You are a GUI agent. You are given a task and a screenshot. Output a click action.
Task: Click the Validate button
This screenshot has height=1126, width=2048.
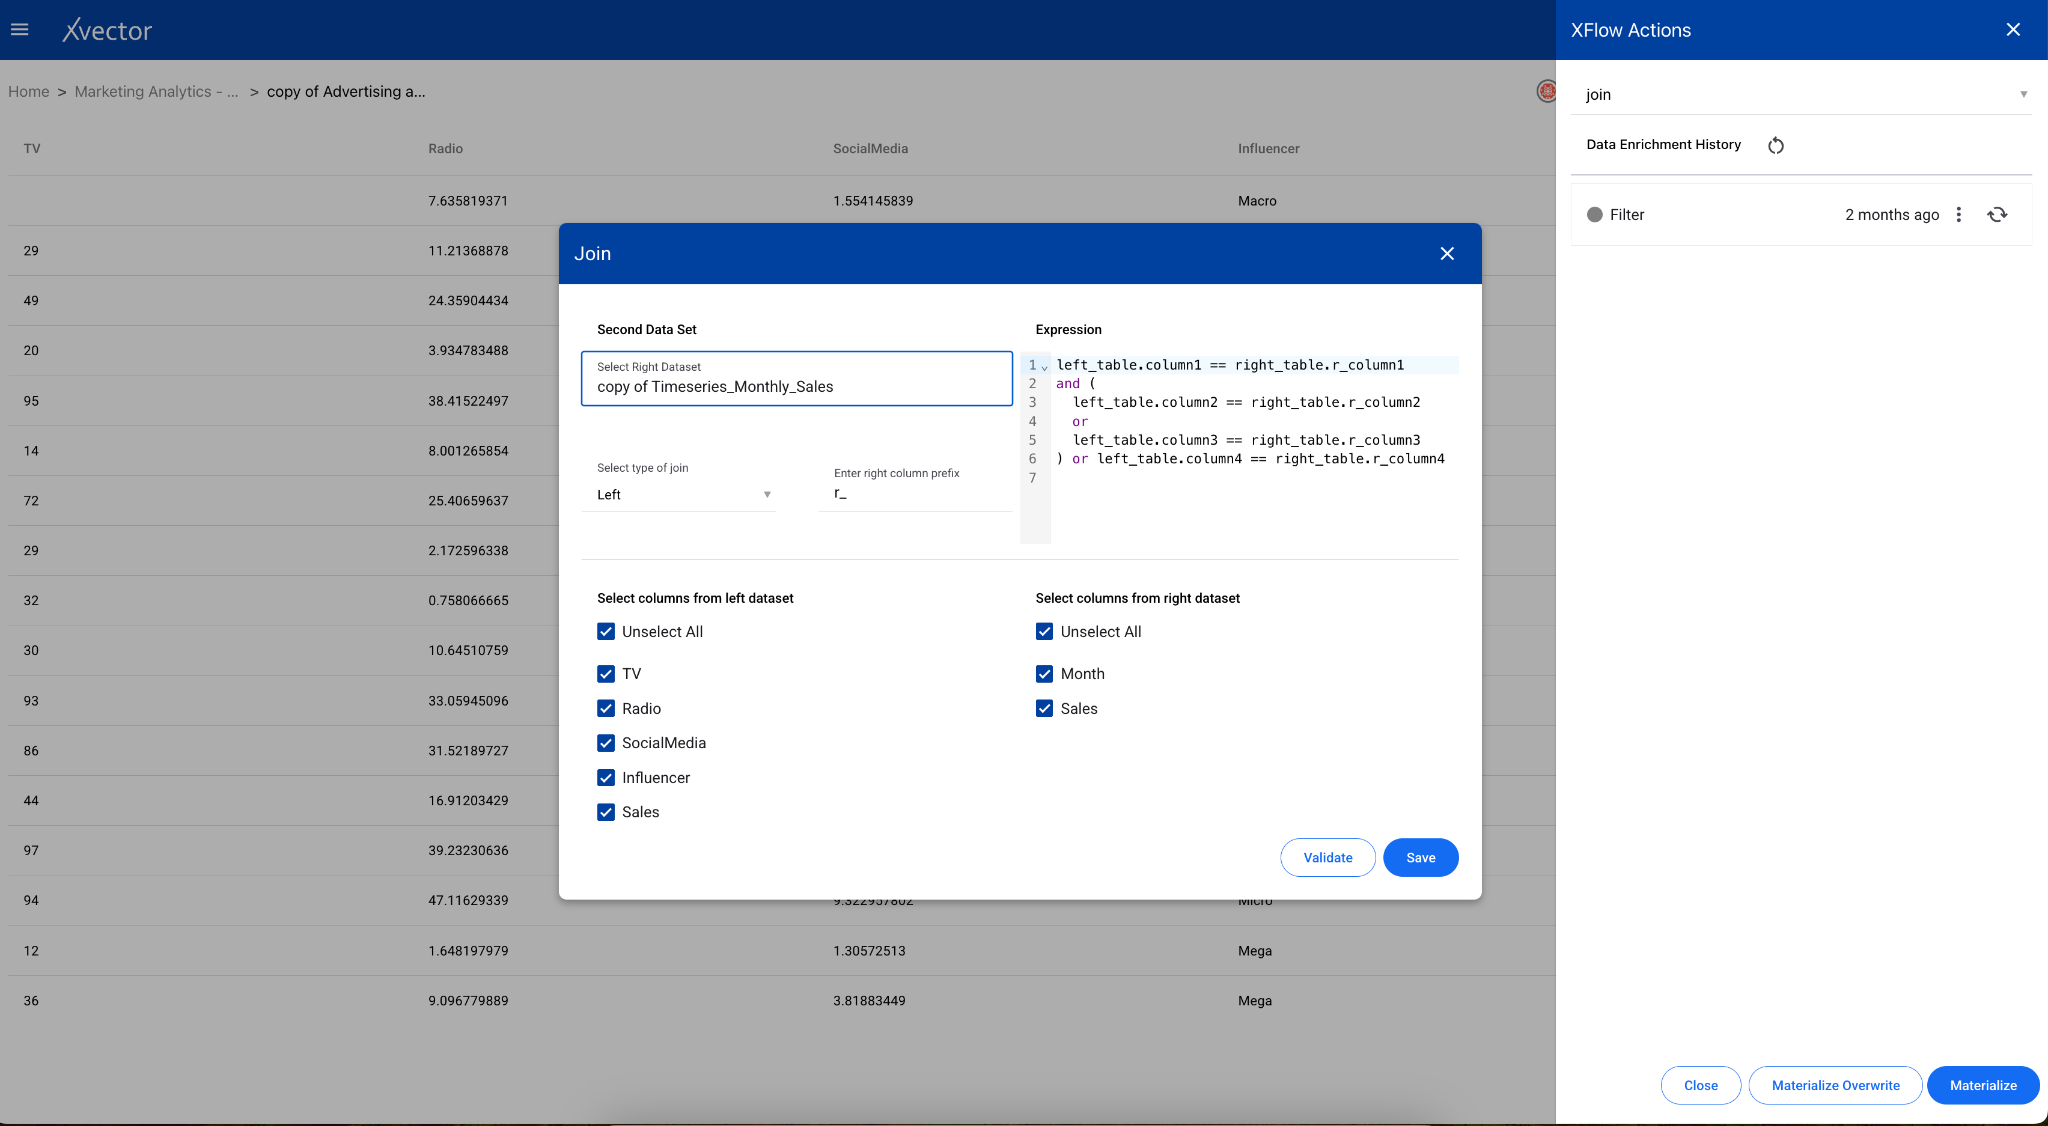pos(1328,858)
